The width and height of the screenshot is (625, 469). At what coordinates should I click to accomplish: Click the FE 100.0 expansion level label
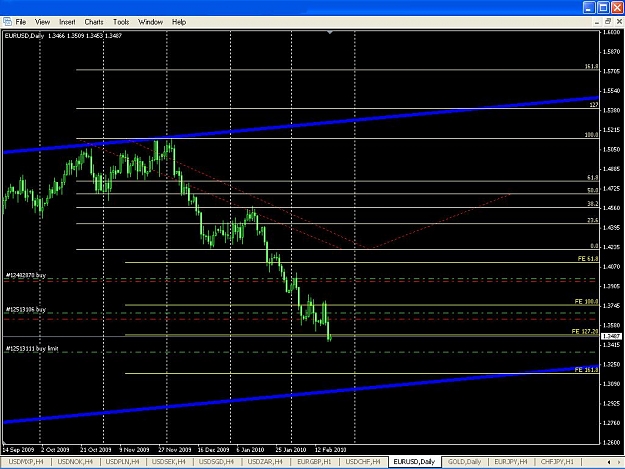coord(586,302)
